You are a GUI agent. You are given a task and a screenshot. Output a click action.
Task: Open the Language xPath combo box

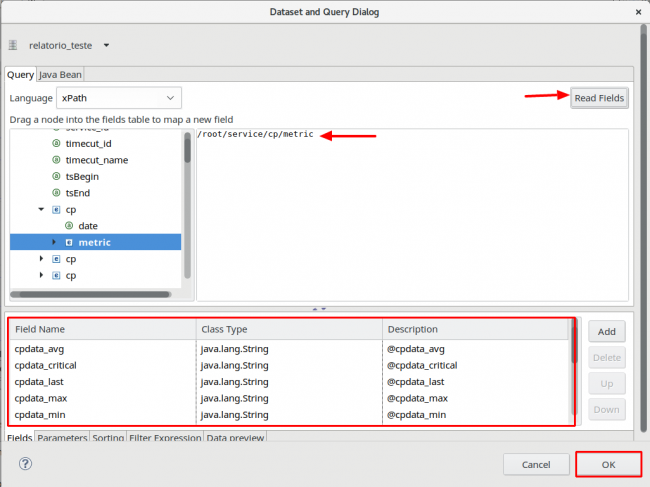coord(118,98)
